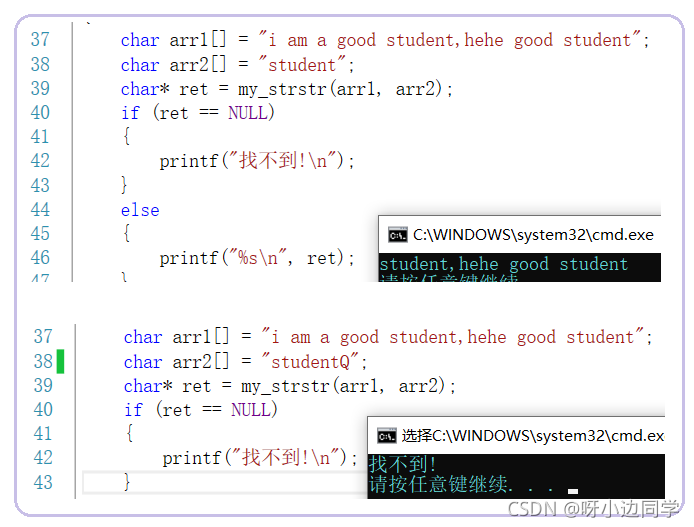Image resolution: width=694 pixels, height=527 pixels.
Task: Click lower line 42 printf "找不到!\n"
Action: [260, 458]
